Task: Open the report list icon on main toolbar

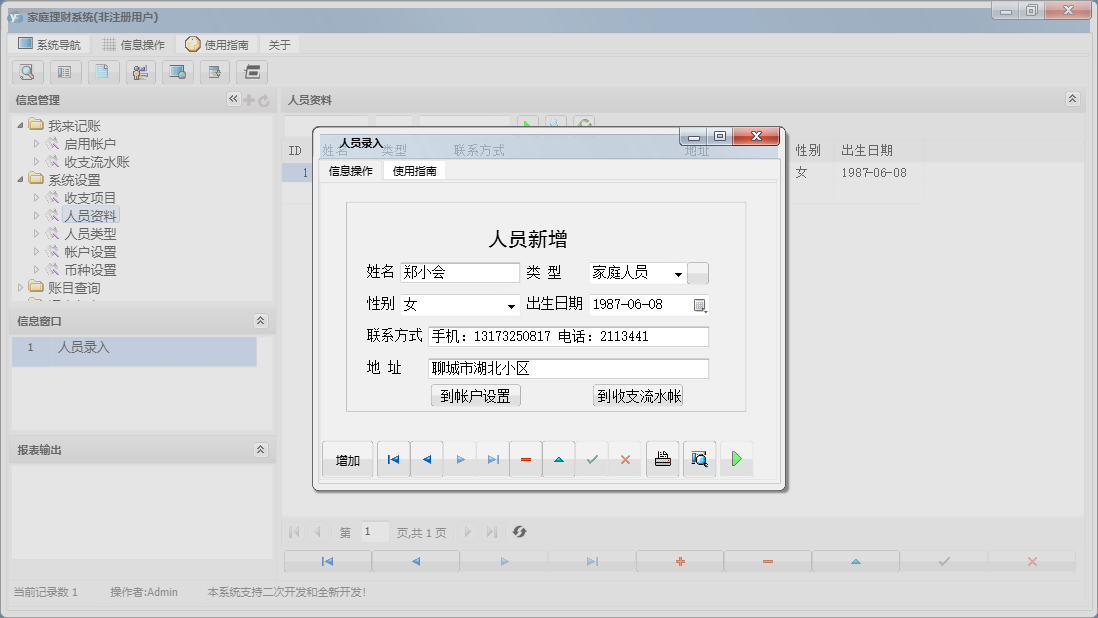Action: [65, 72]
